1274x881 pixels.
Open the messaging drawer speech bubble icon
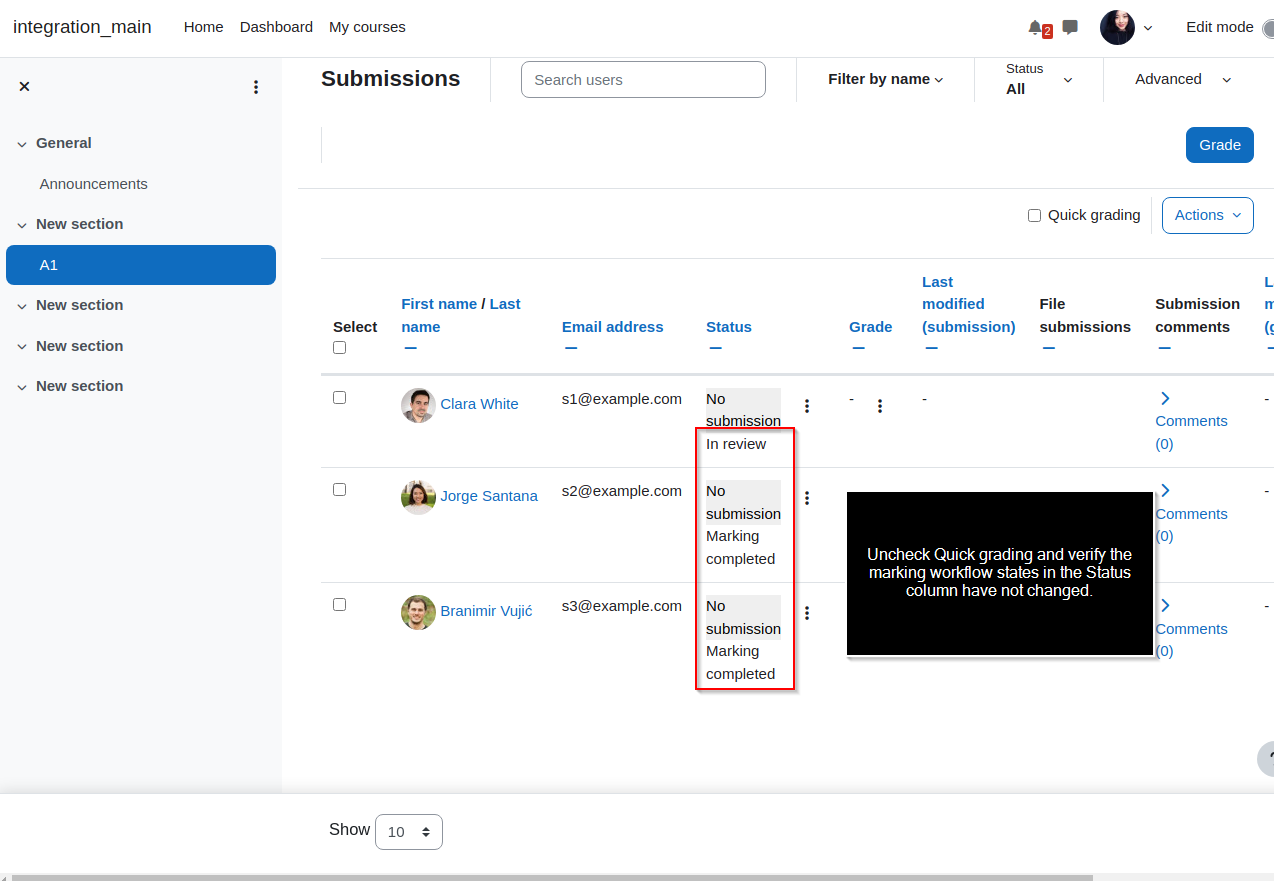[1070, 27]
